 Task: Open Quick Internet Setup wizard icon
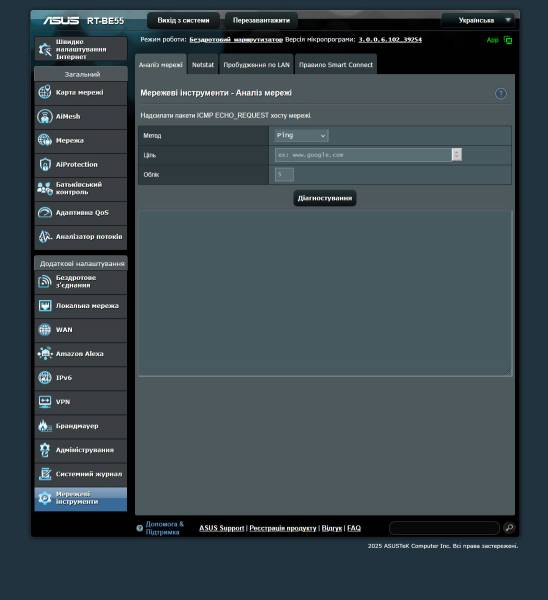tap(45, 49)
